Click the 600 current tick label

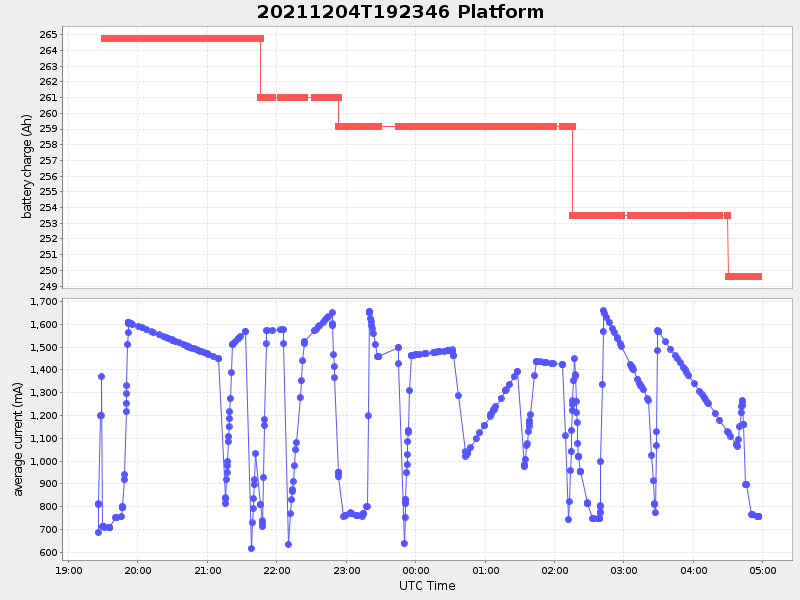[x=48, y=553]
